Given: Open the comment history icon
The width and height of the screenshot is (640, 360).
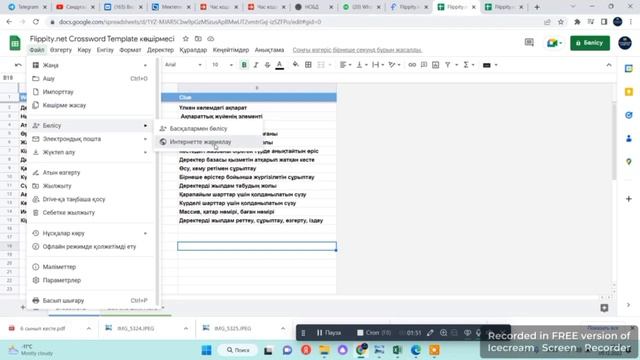Looking at the screenshot, I should pos(529,42).
